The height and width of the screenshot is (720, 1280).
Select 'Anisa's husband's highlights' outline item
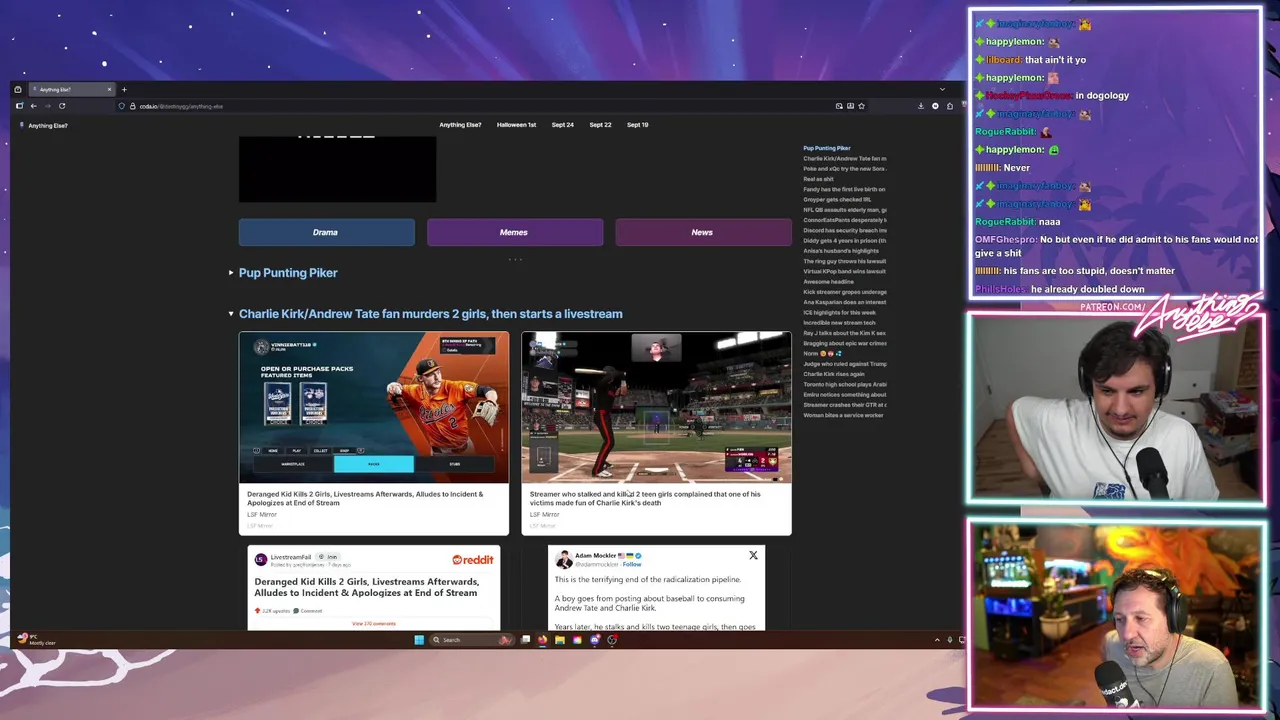[x=841, y=251]
